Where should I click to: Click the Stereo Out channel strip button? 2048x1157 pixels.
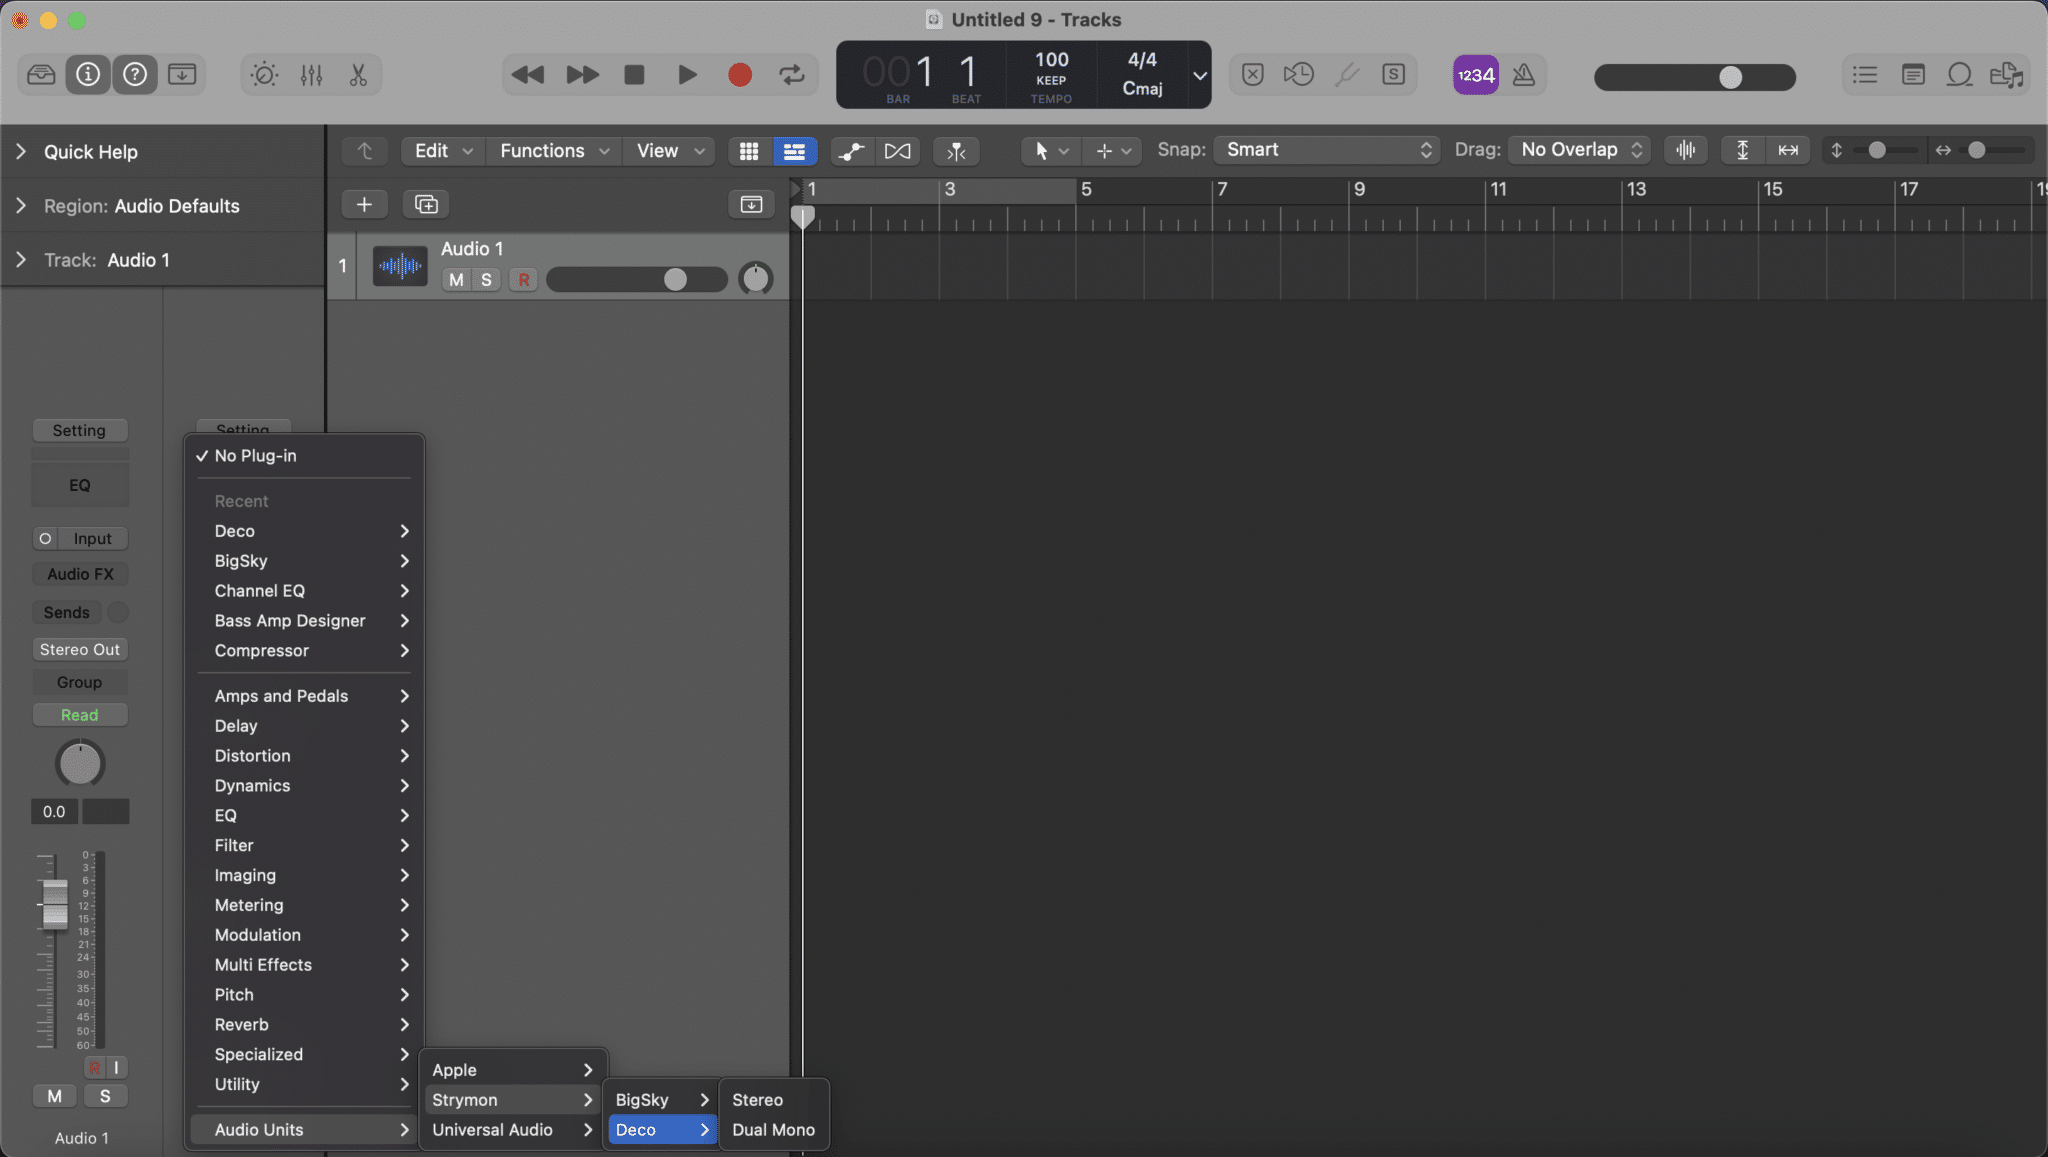[79, 649]
